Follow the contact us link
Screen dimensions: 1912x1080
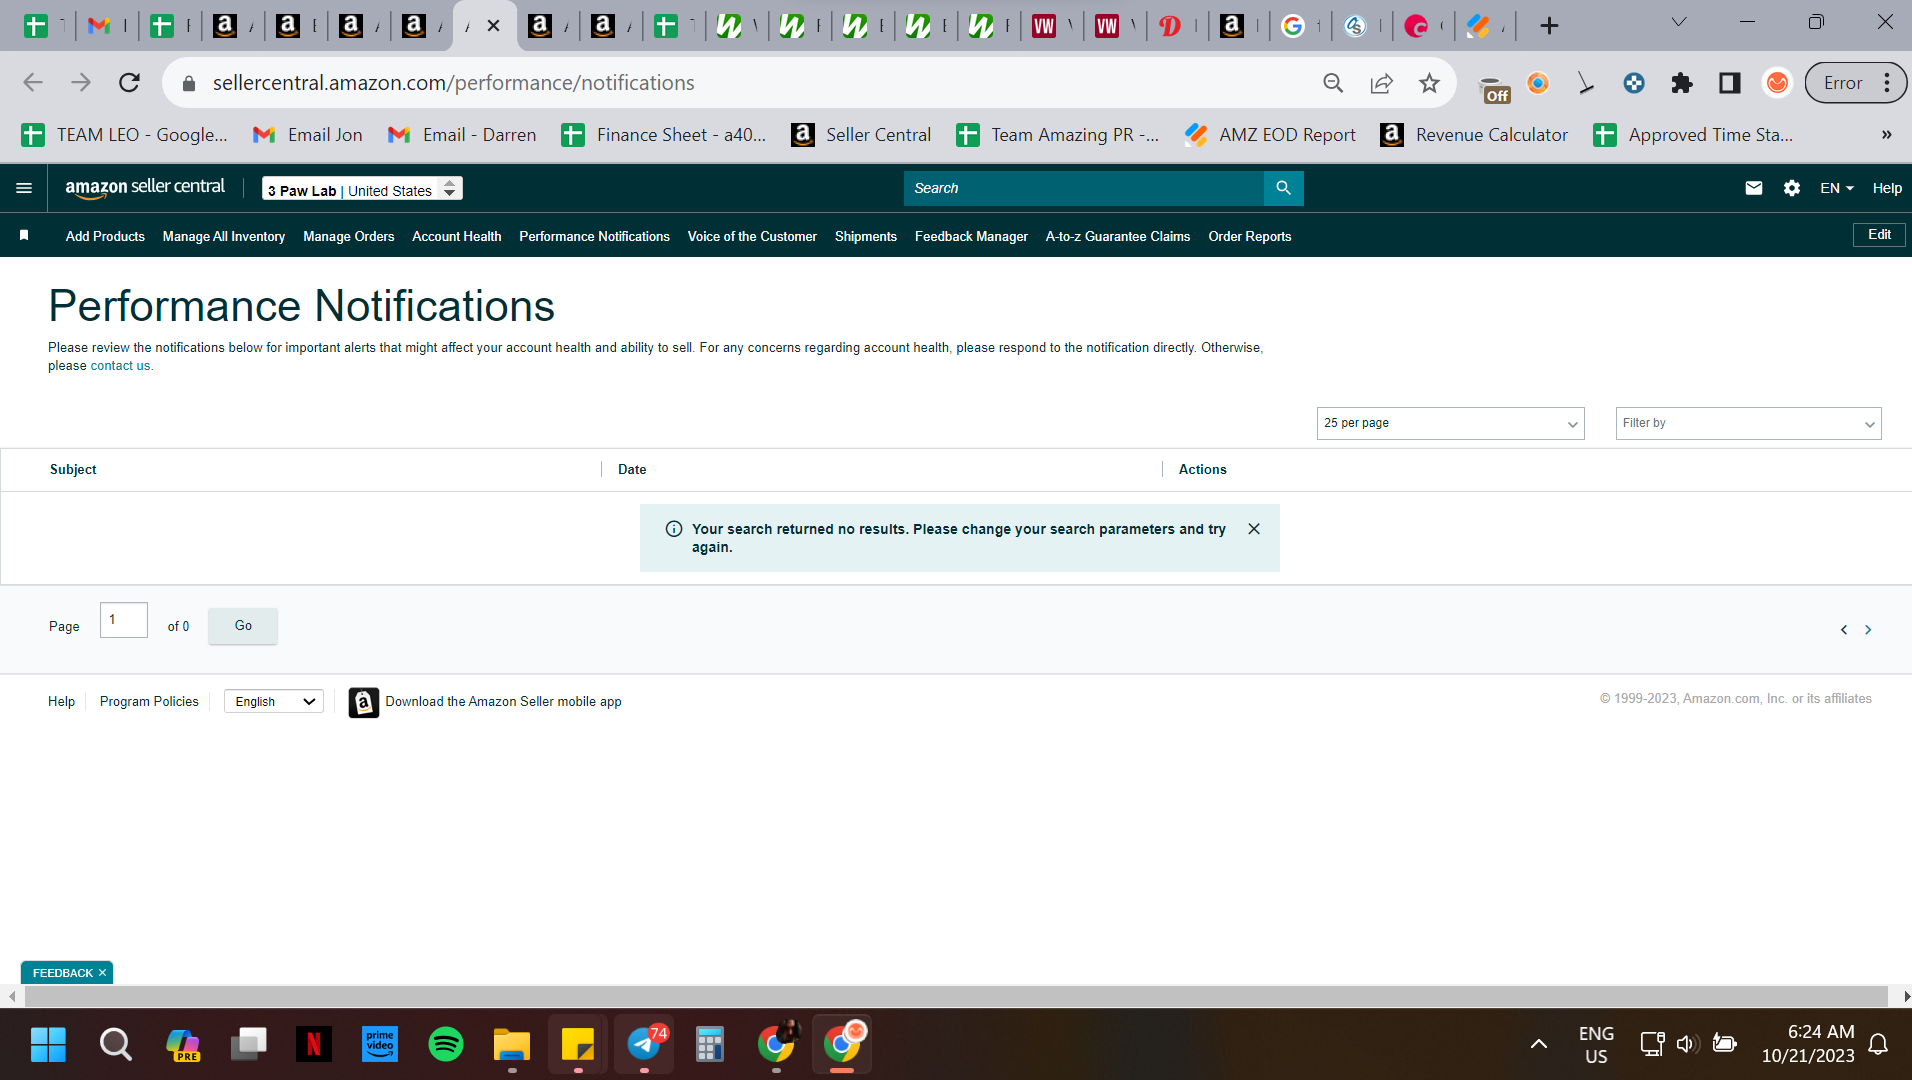(x=120, y=366)
